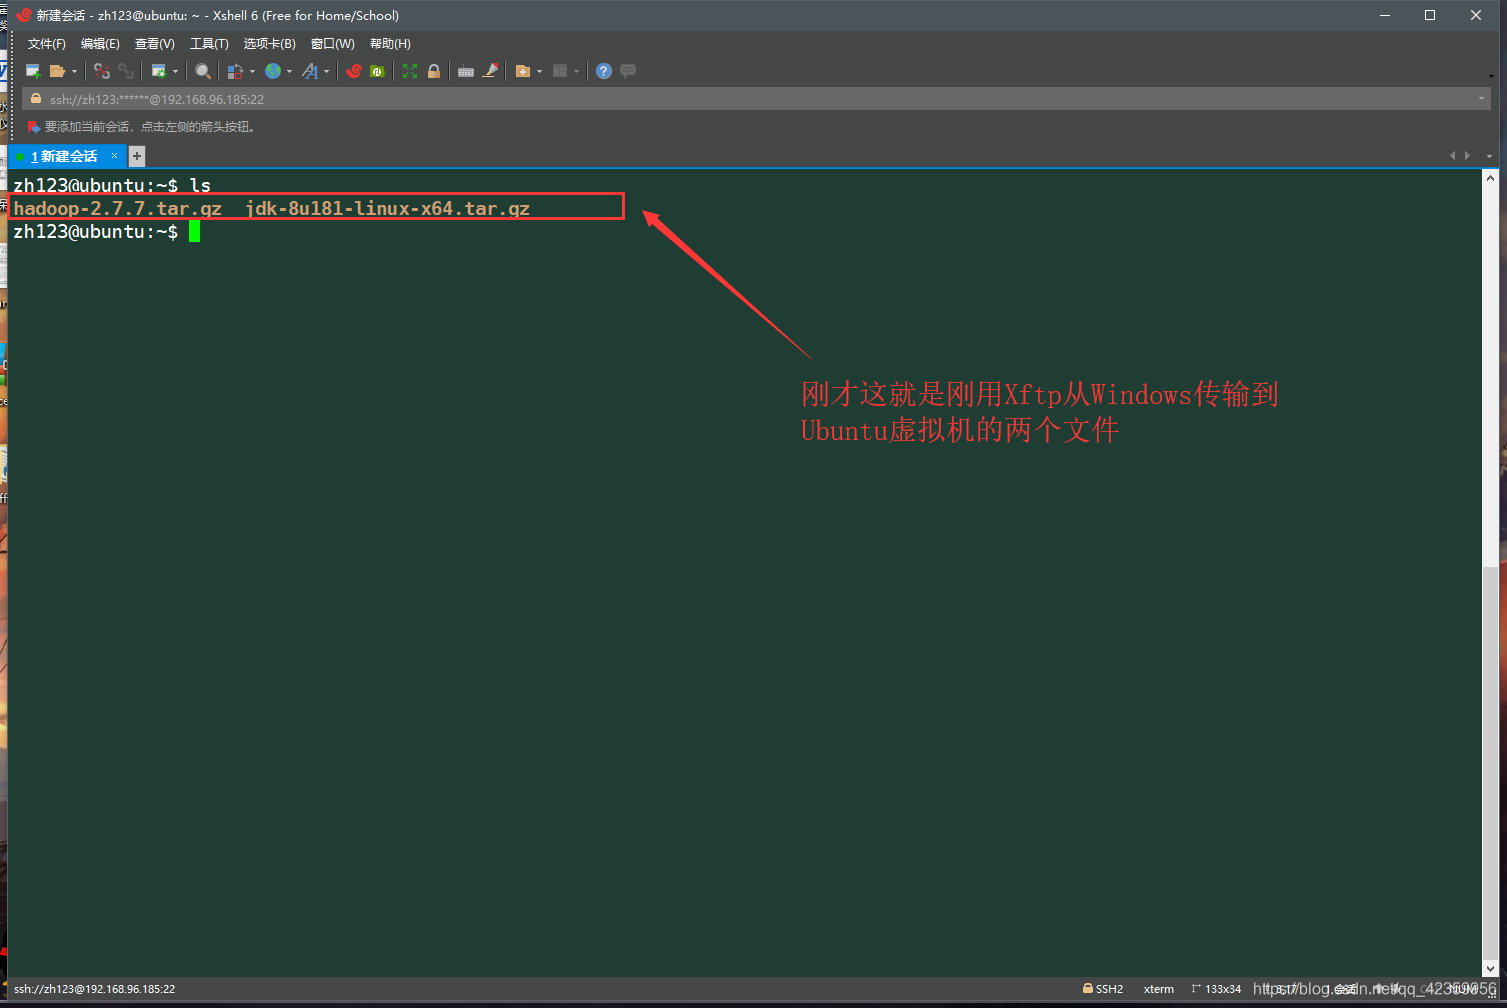Click the New Session toolbar icon
Image resolution: width=1507 pixels, height=1008 pixels.
(x=33, y=71)
